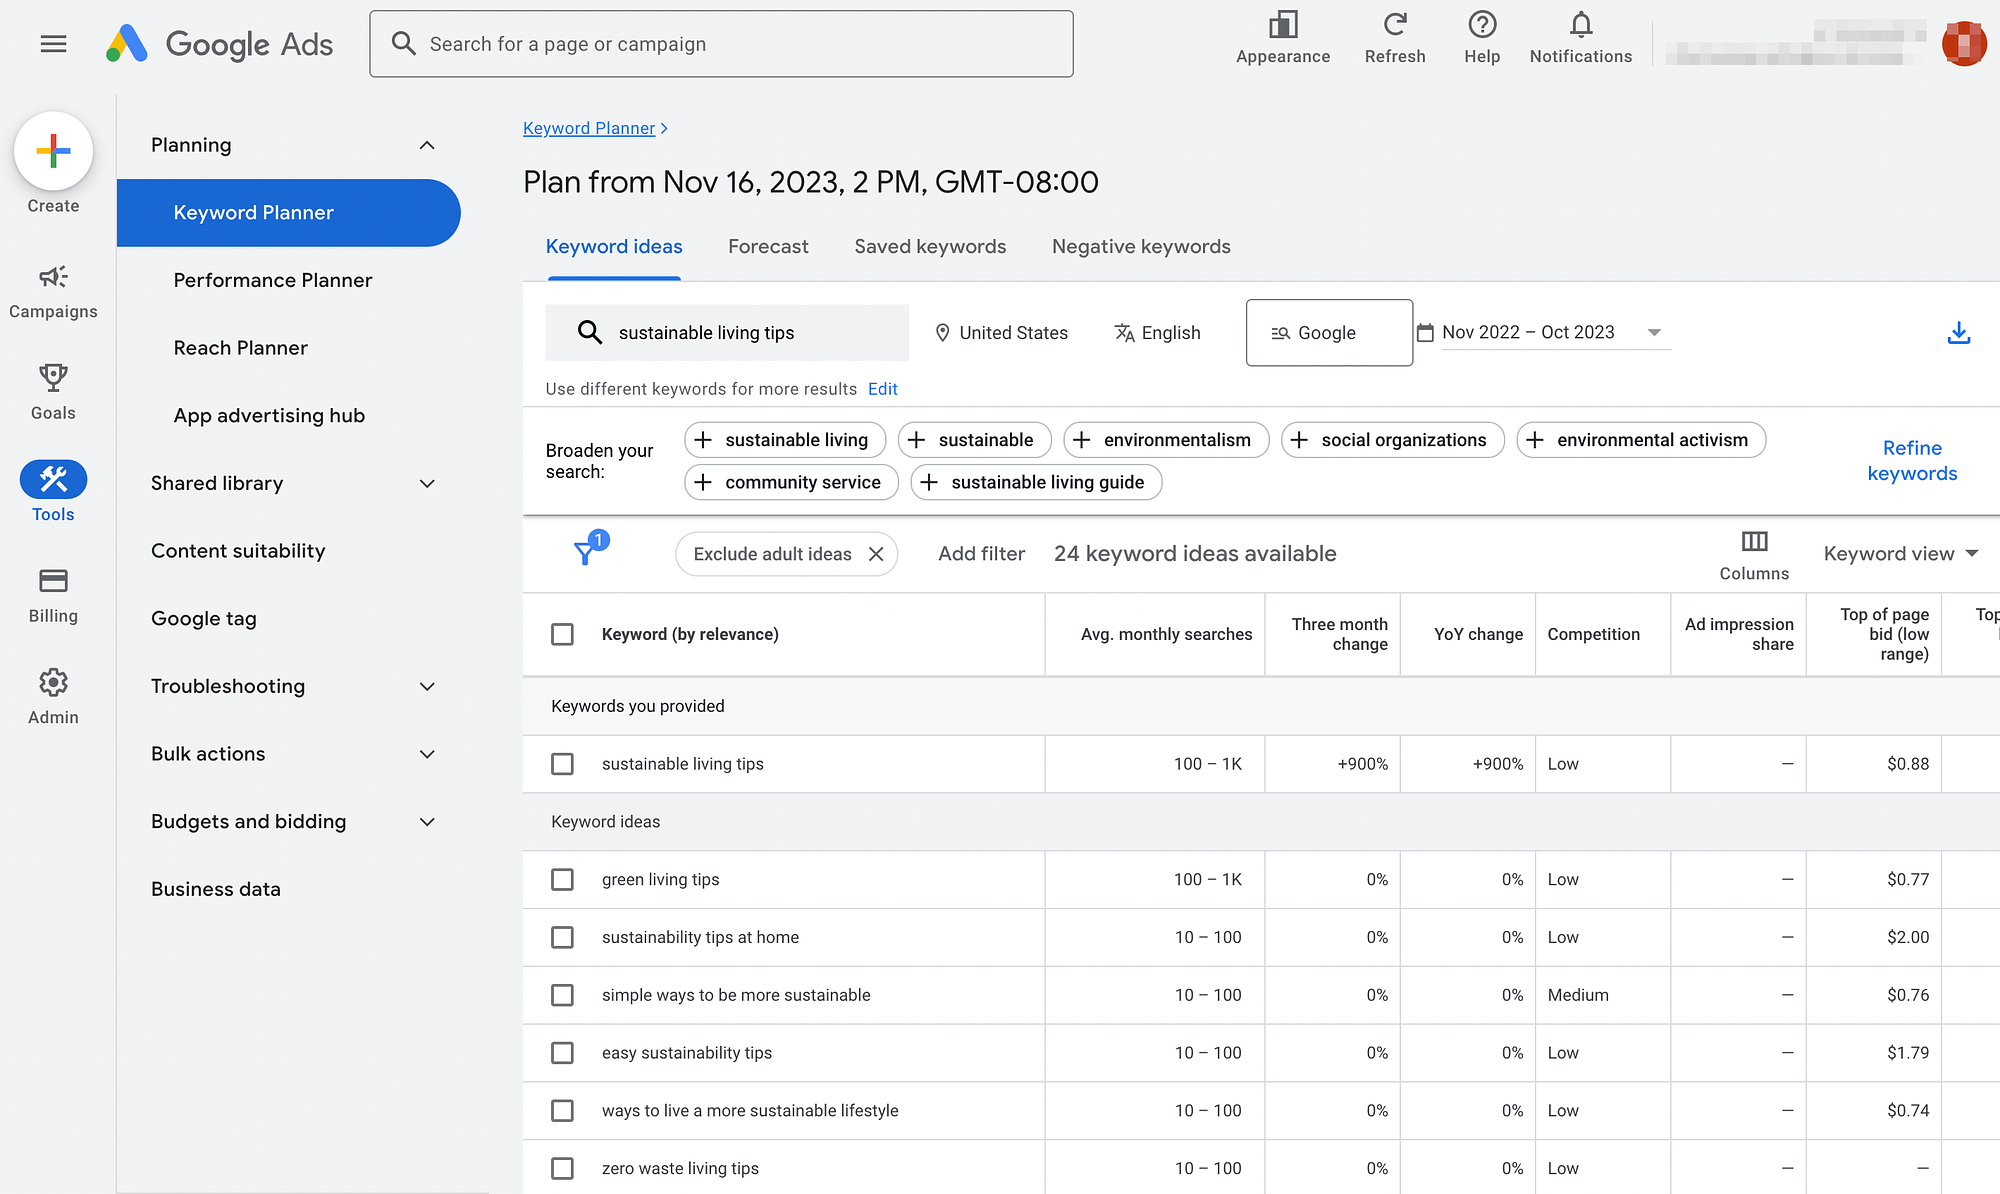Open the hamburger main menu
This screenshot has height=1194, width=2000.
point(53,44)
